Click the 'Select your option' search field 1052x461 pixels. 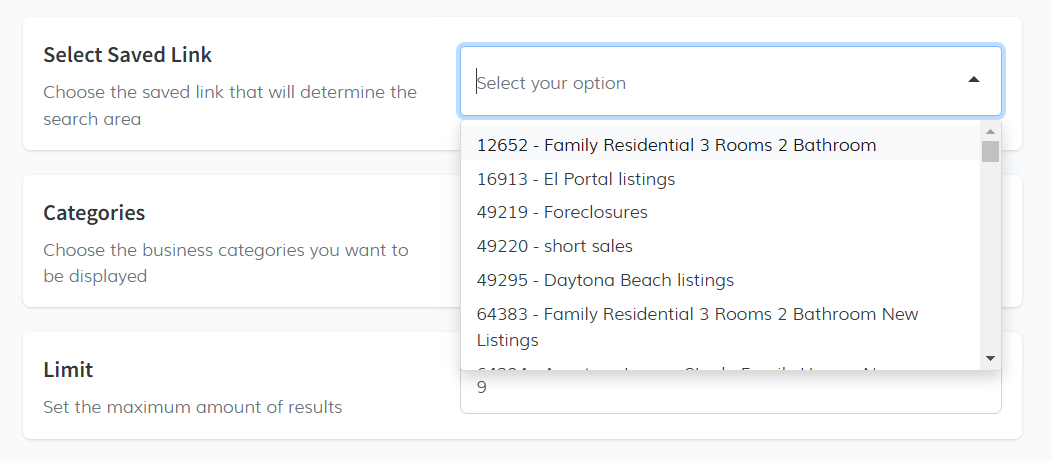(x=700, y=82)
